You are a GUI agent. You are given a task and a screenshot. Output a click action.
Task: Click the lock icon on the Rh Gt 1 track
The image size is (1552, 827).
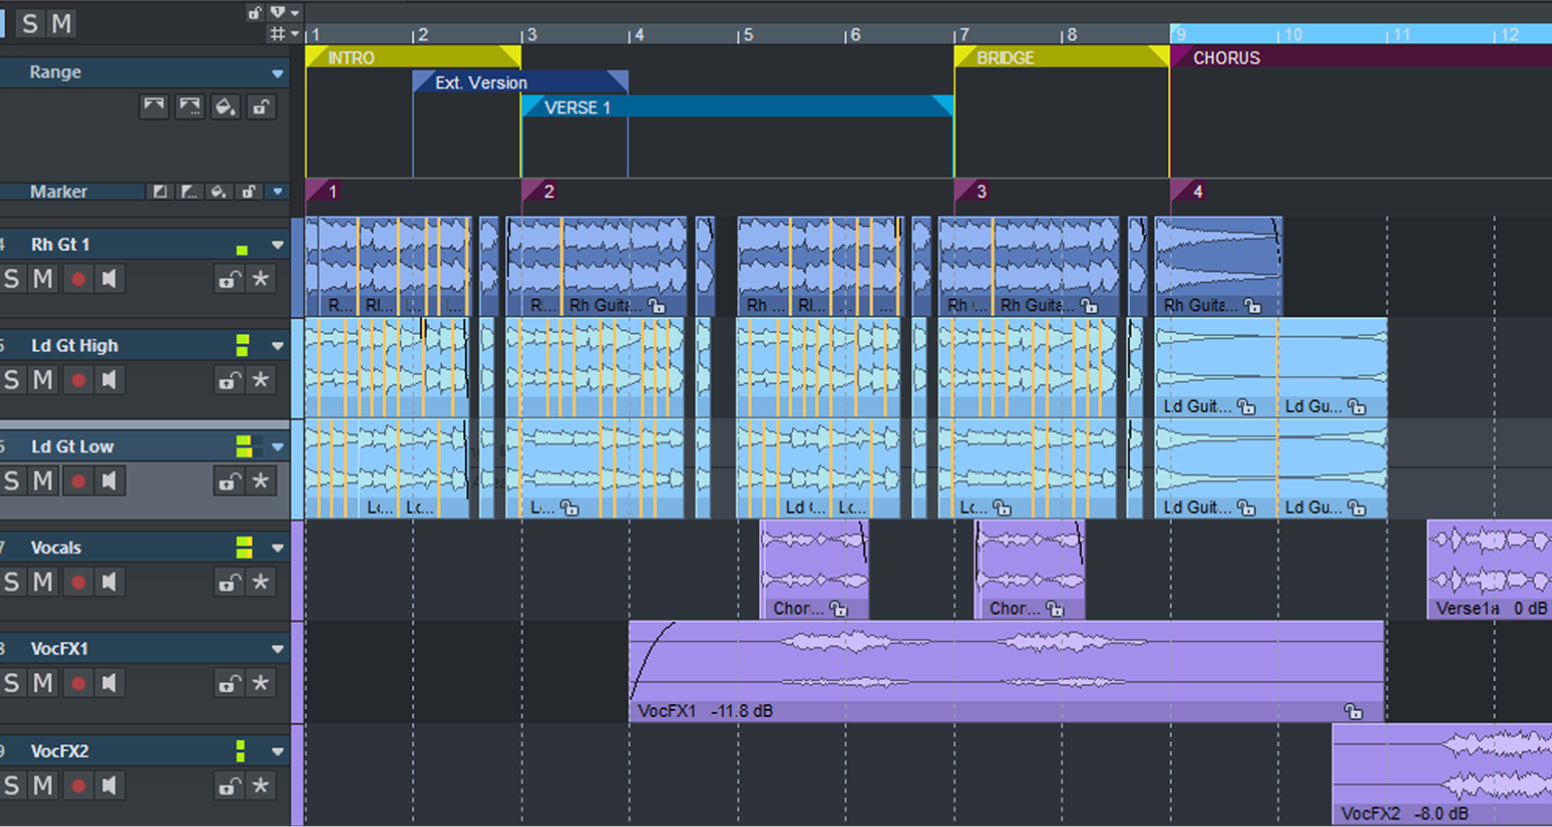tap(229, 279)
